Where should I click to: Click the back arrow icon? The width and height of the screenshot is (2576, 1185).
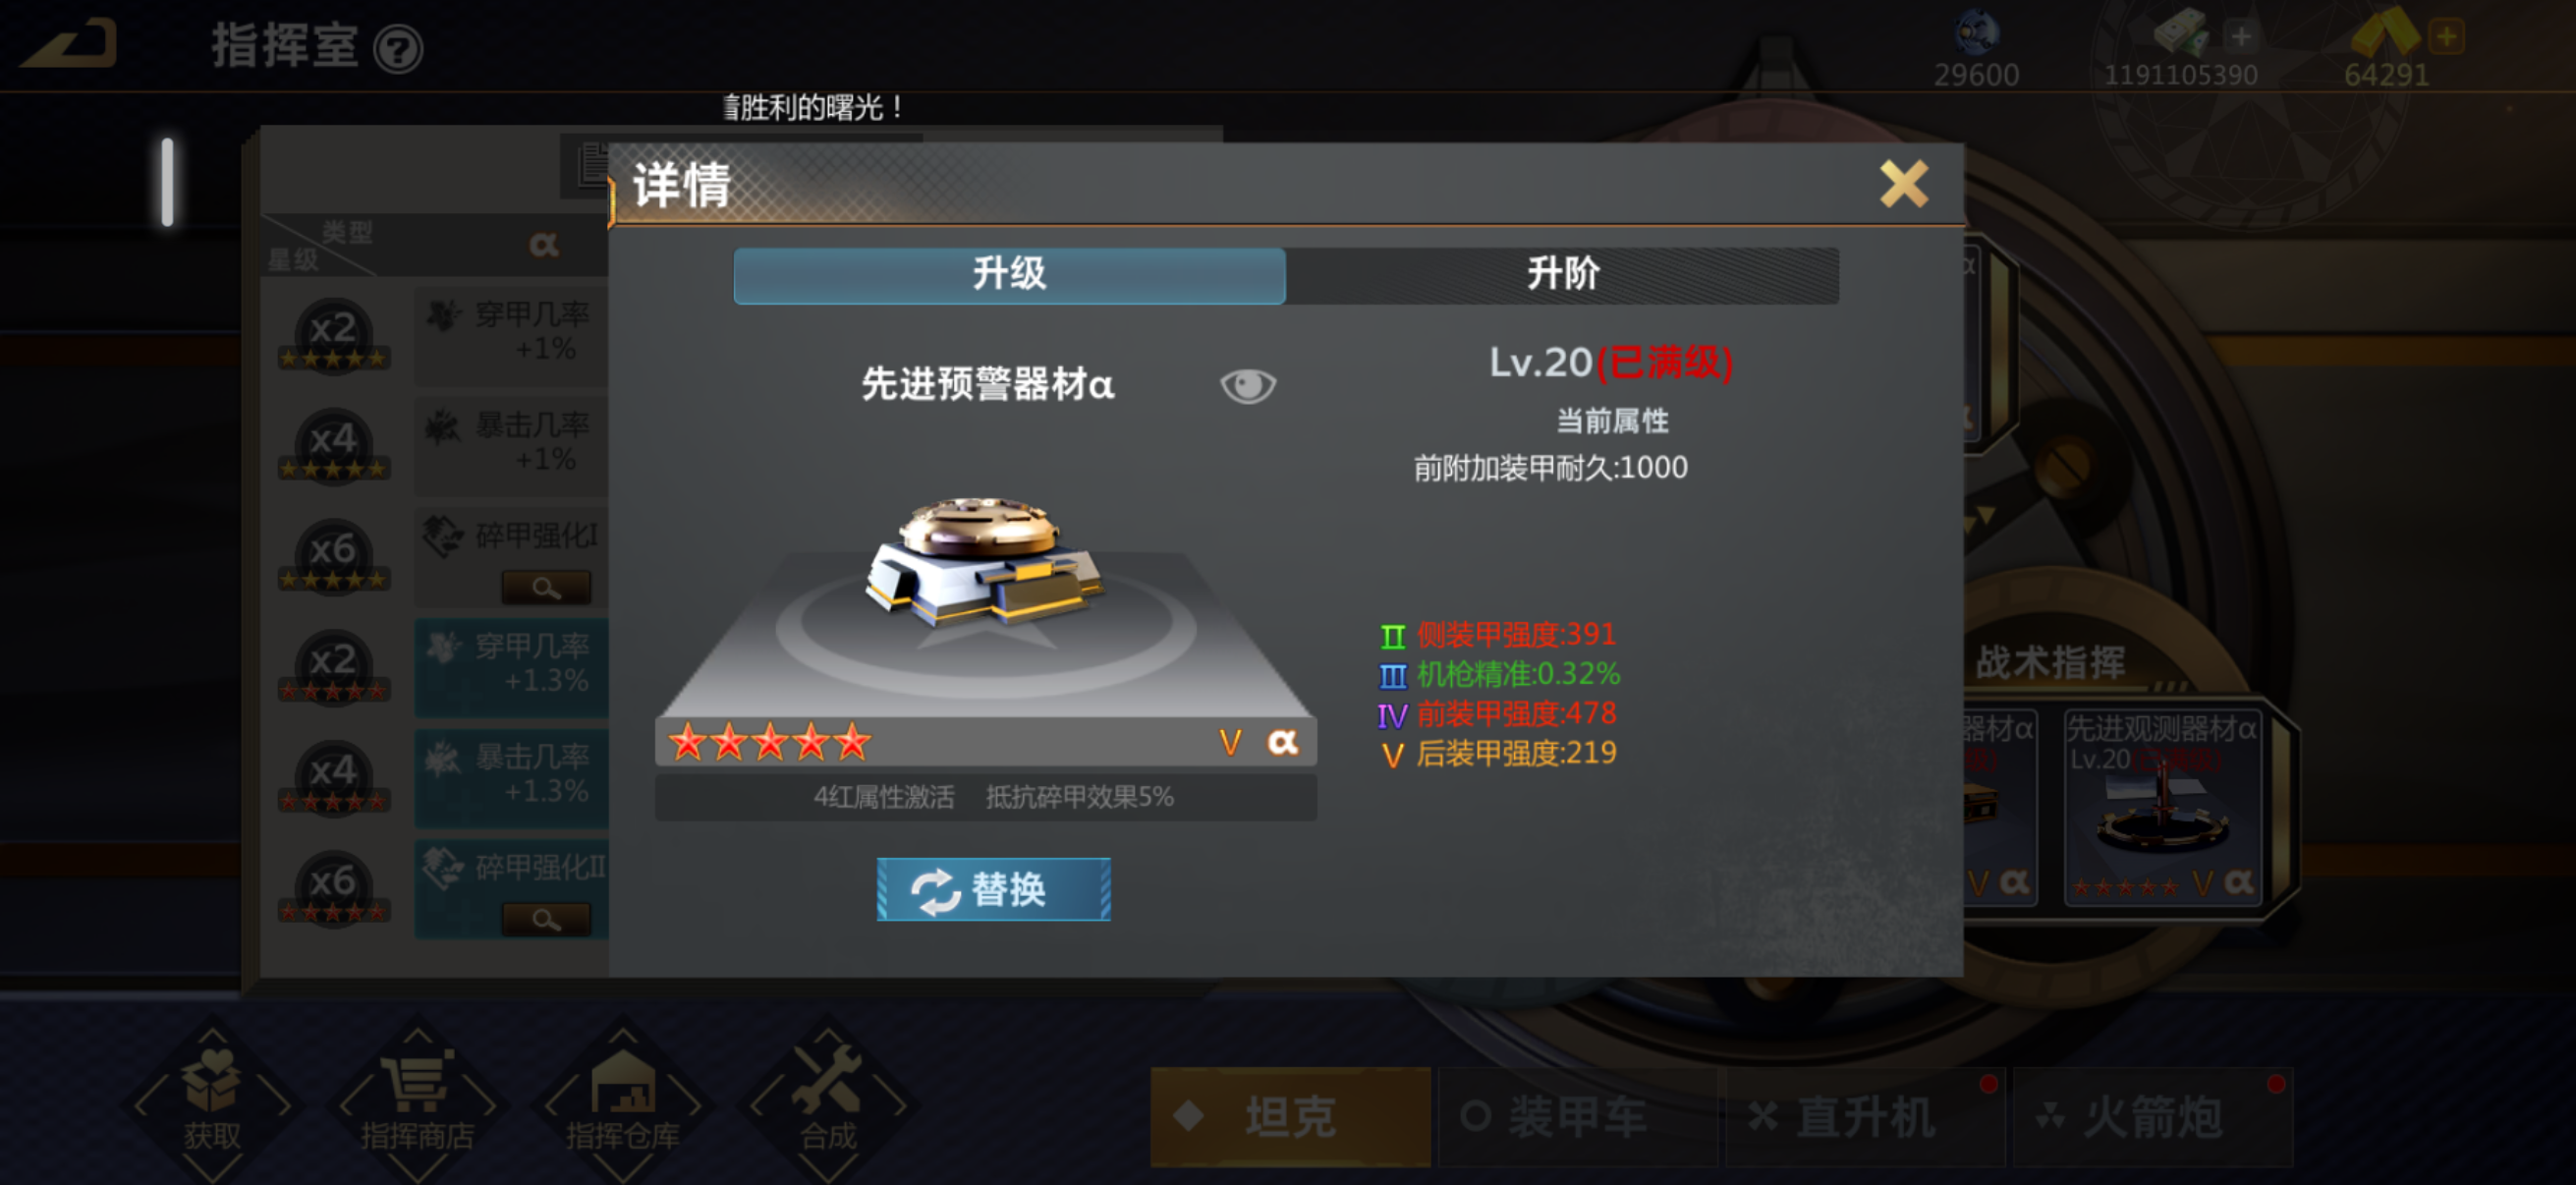70,46
